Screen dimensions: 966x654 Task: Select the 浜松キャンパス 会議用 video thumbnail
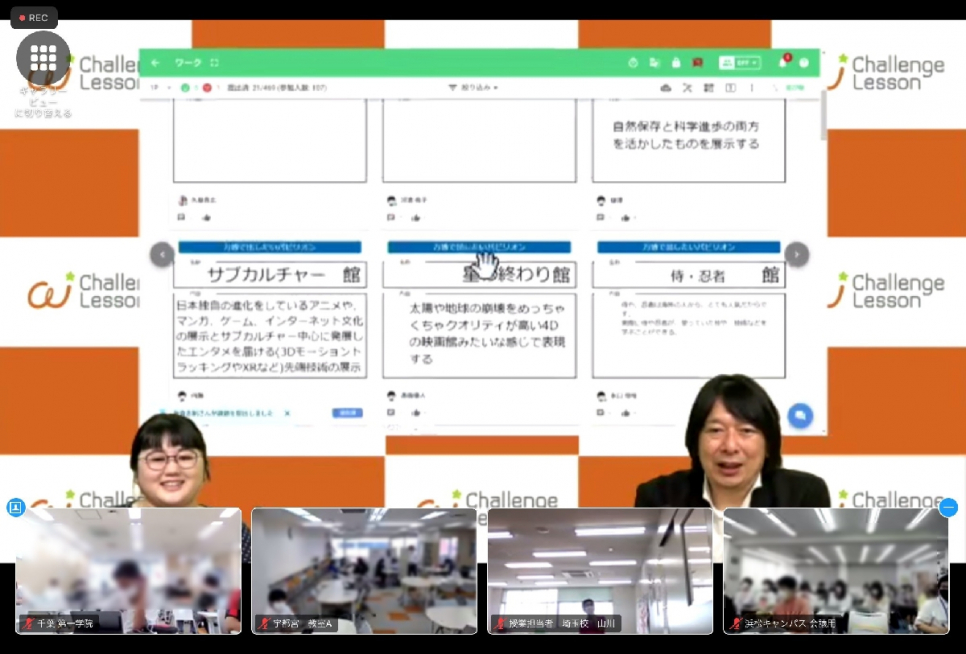coord(836,571)
